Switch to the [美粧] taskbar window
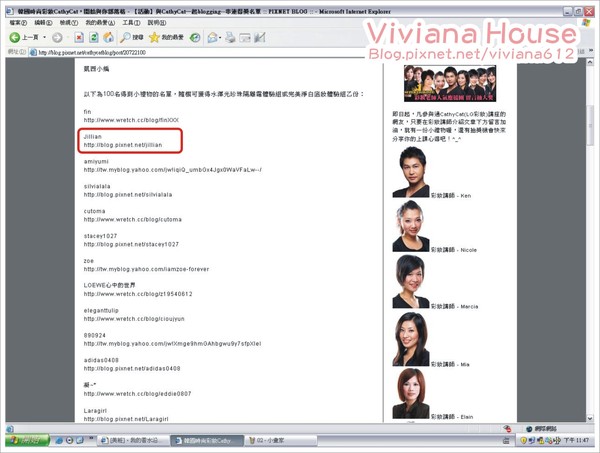Screen dimensions: 600x453 click(x=133, y=441)
